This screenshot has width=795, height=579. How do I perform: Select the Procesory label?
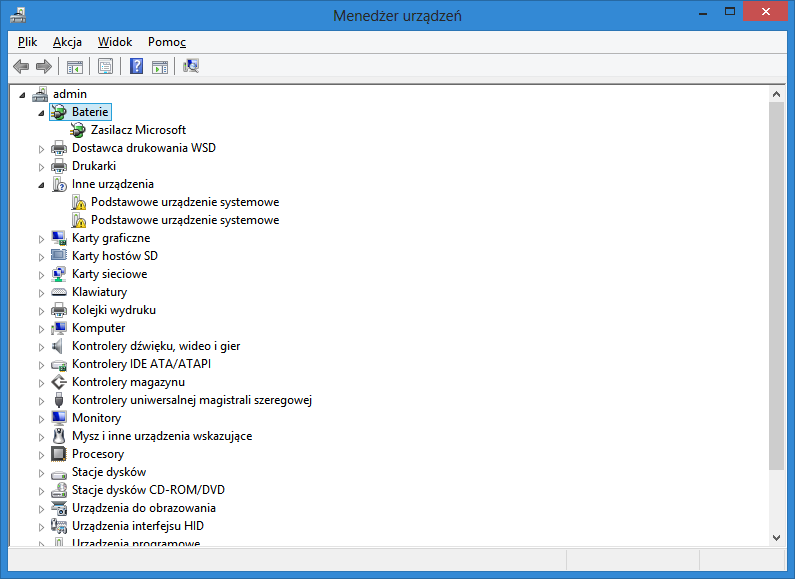click(x=98, y=454)
